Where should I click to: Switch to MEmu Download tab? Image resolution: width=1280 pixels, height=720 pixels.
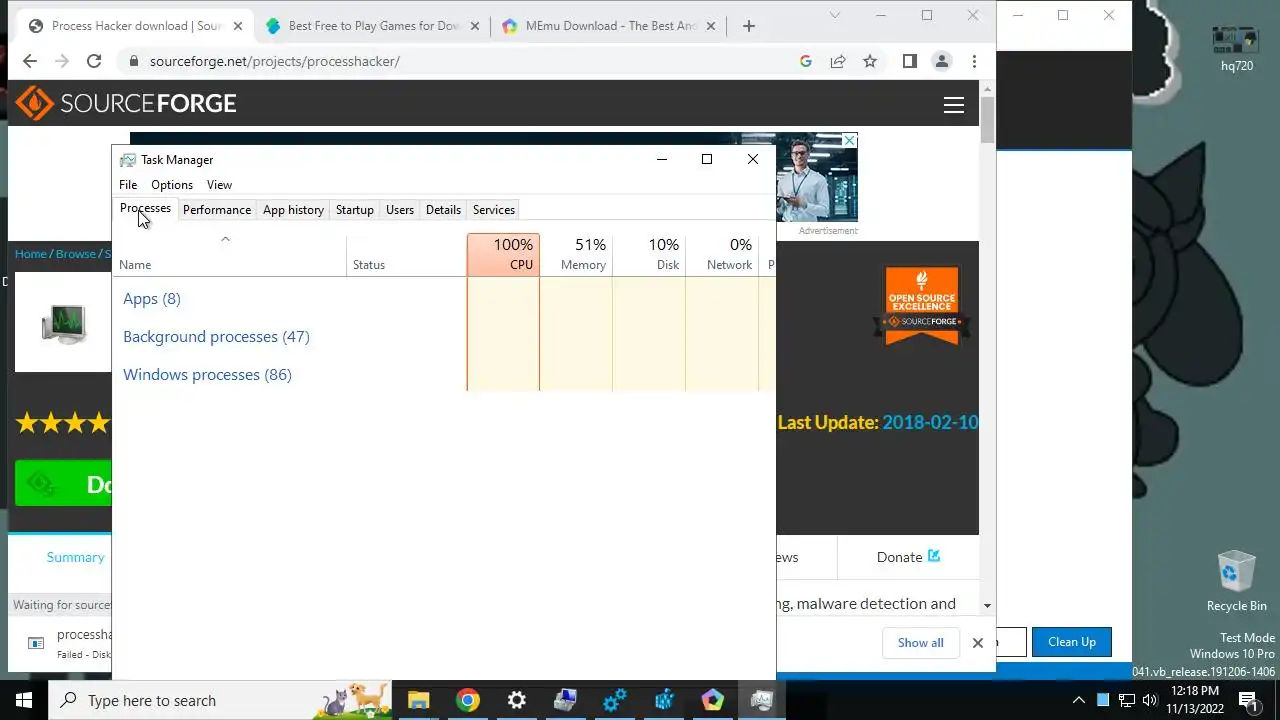pyautogui.click(x=611, y=26)
